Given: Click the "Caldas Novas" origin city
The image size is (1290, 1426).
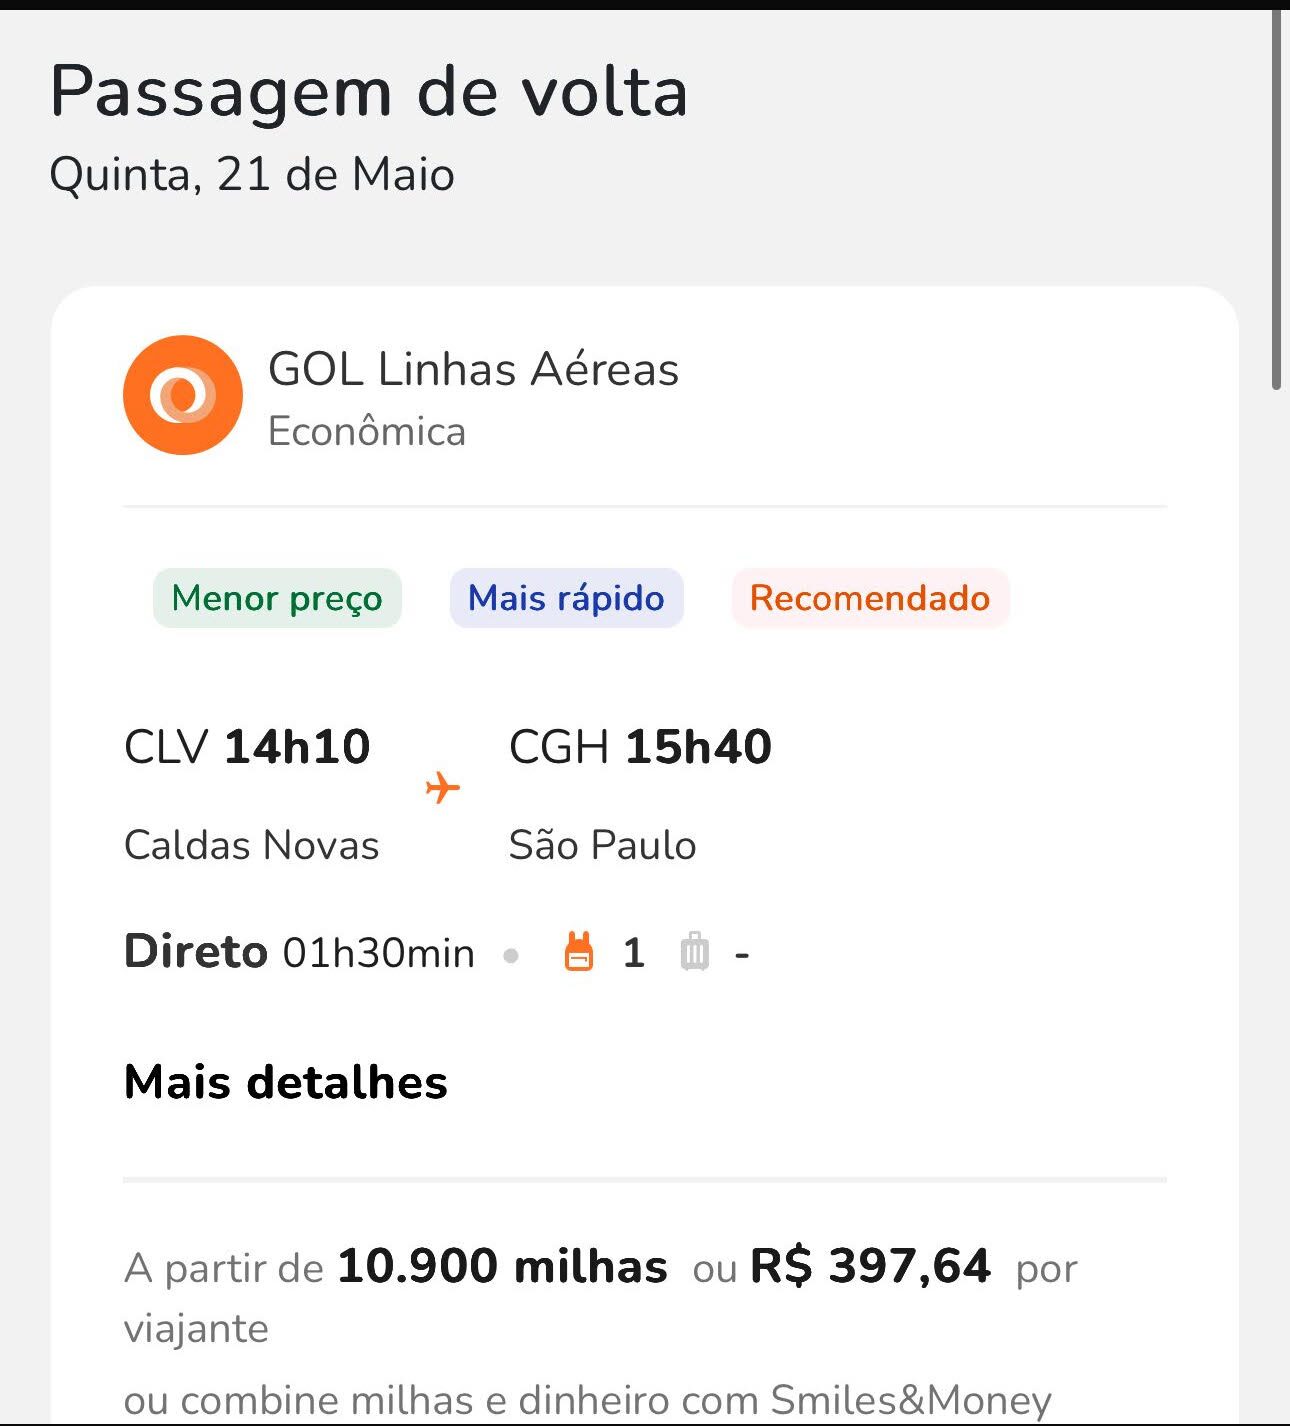Looking at the screenshot, I should [252, 845].
